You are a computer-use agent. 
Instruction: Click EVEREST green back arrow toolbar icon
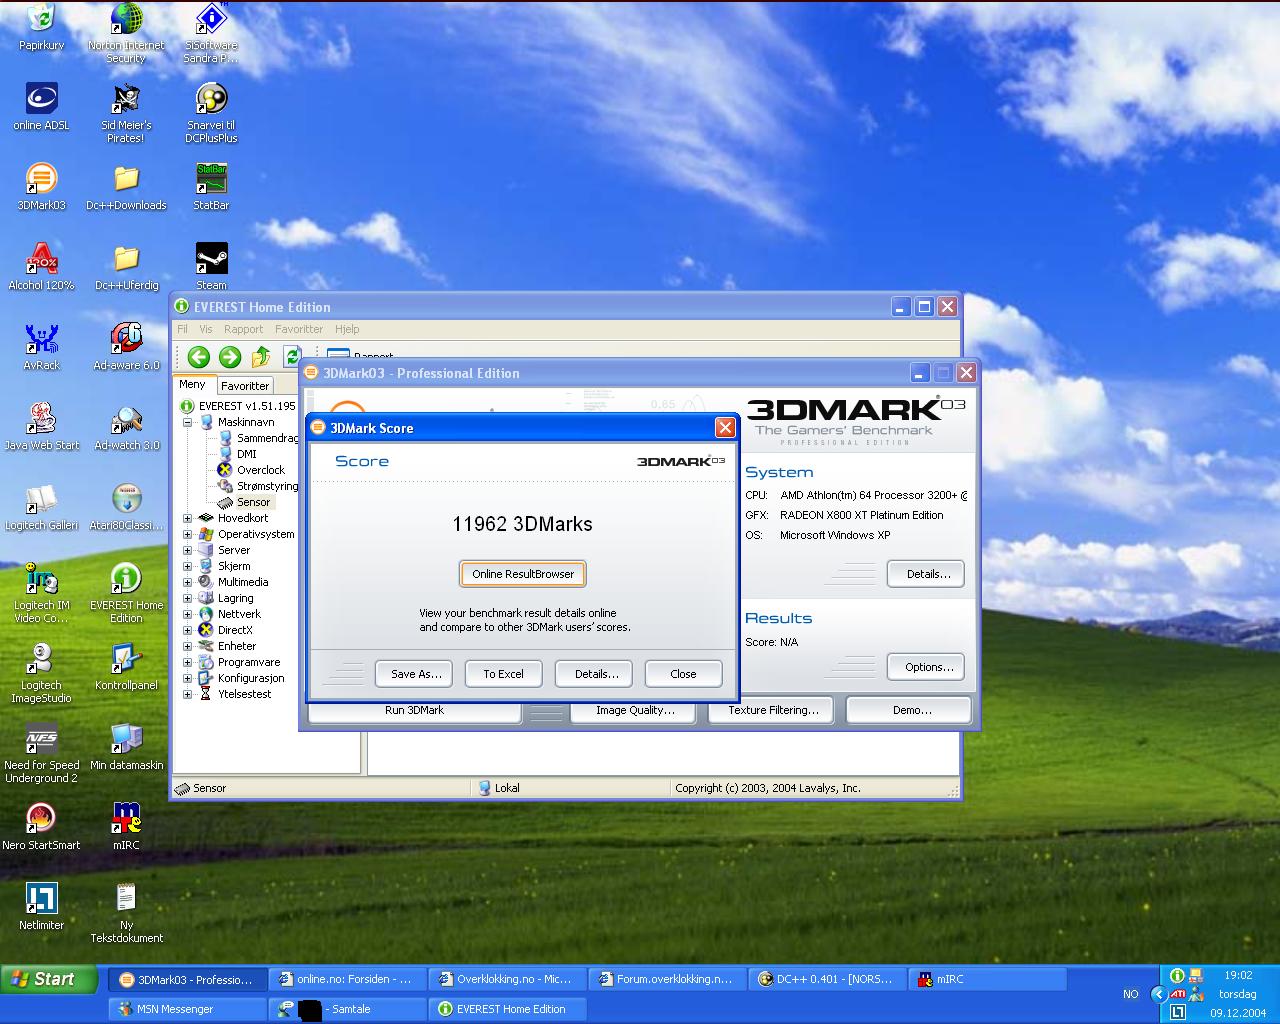(x=198, y=357)
